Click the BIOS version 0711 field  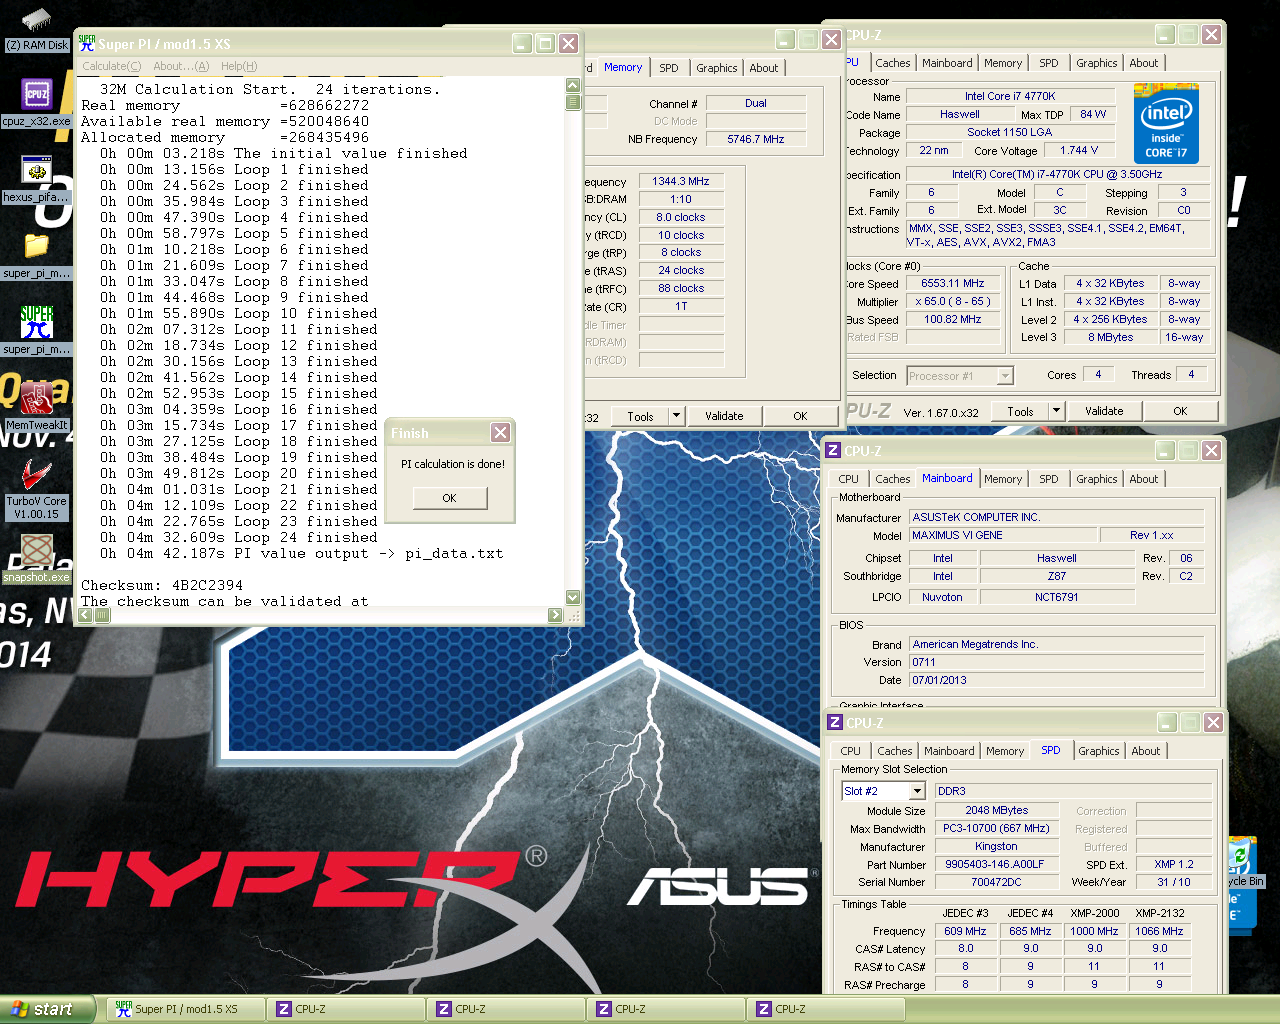pyautogui.click(x=1056, y=662)
